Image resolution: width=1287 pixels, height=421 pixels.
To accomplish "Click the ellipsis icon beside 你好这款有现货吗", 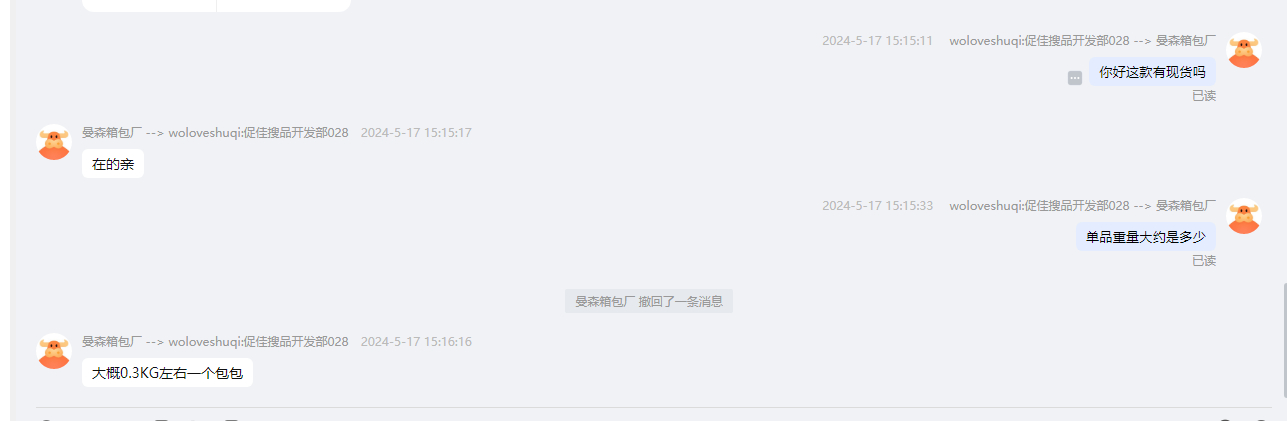I will pyautogui.click(x=1075, y=77).
